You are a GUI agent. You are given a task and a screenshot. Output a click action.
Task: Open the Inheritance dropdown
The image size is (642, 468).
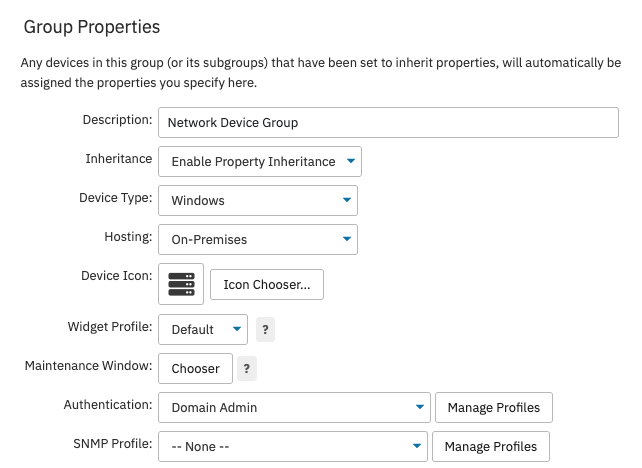259,161
